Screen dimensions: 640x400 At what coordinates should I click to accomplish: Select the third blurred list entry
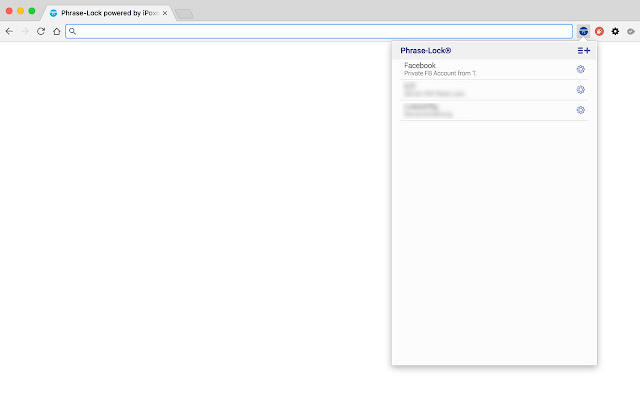[494, 110]
